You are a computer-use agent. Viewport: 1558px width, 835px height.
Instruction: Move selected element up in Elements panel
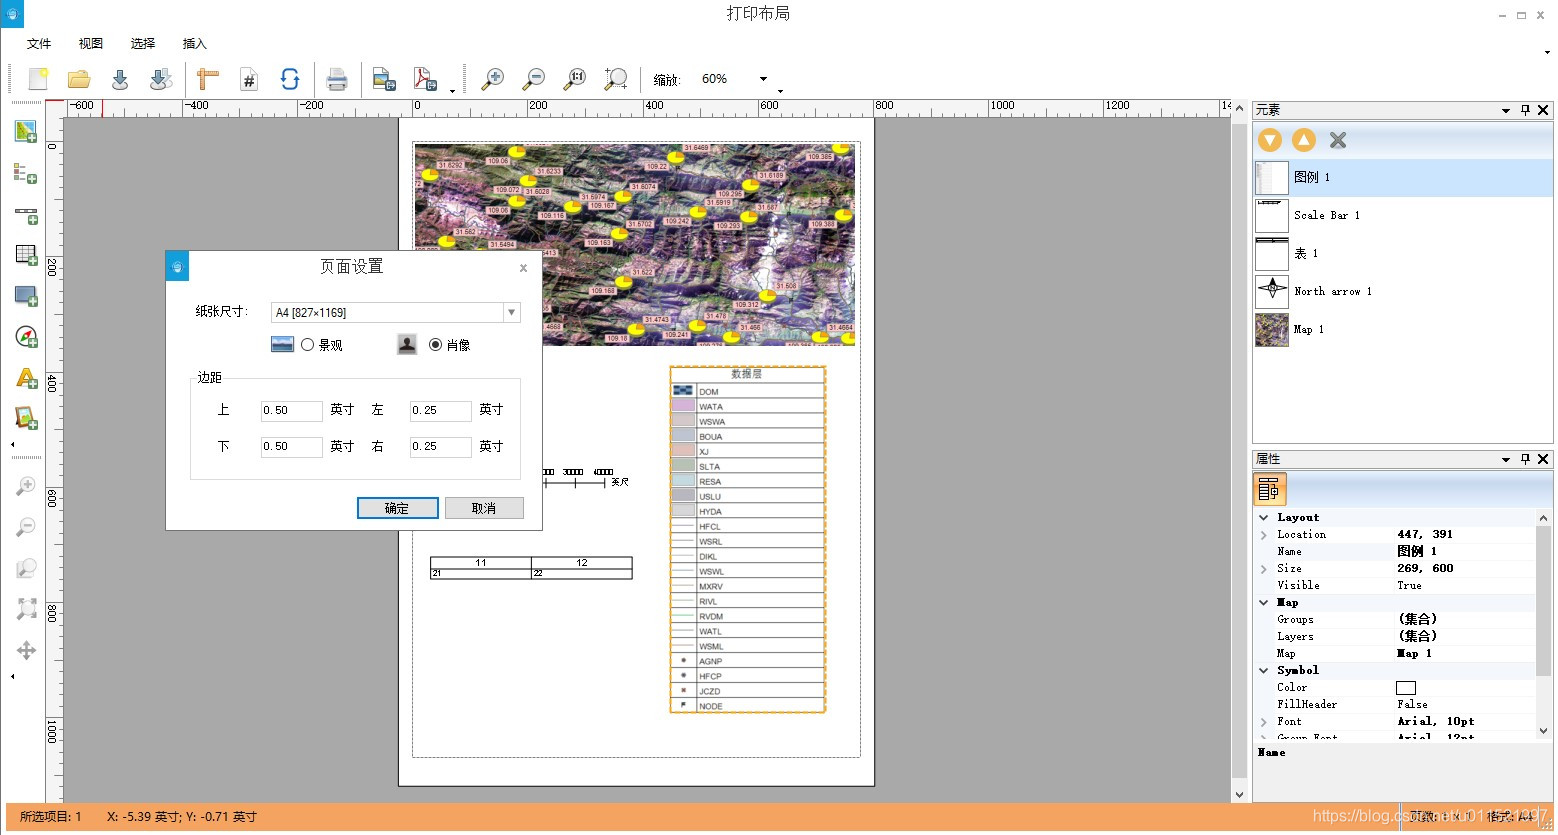1304,140
